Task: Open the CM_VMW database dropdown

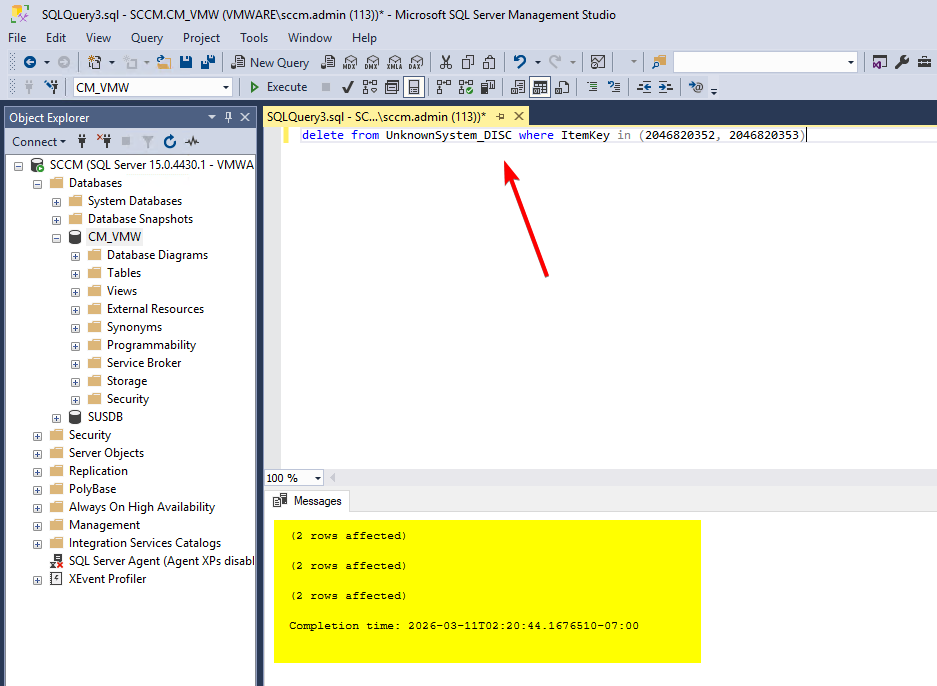Action: (x=226, y=87)
